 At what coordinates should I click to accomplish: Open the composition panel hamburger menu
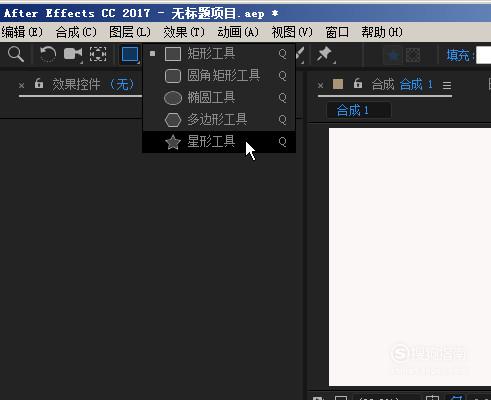pos(447,86)
